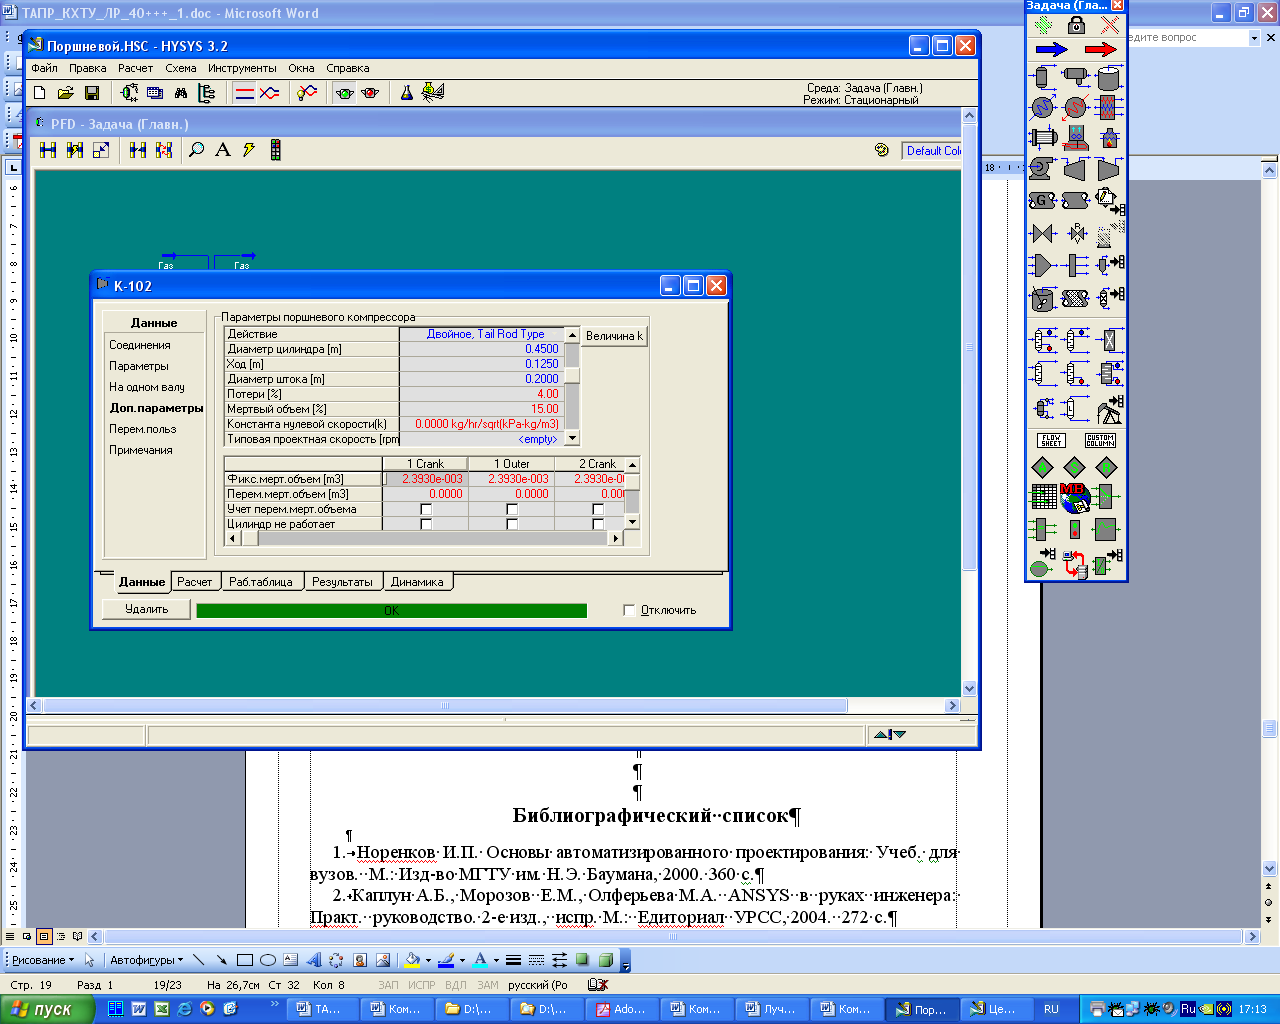Edit the Диаметр цилиндра value 0.4500
The width and height of the screenshot is (1280, 1024).
click(482, 349)
